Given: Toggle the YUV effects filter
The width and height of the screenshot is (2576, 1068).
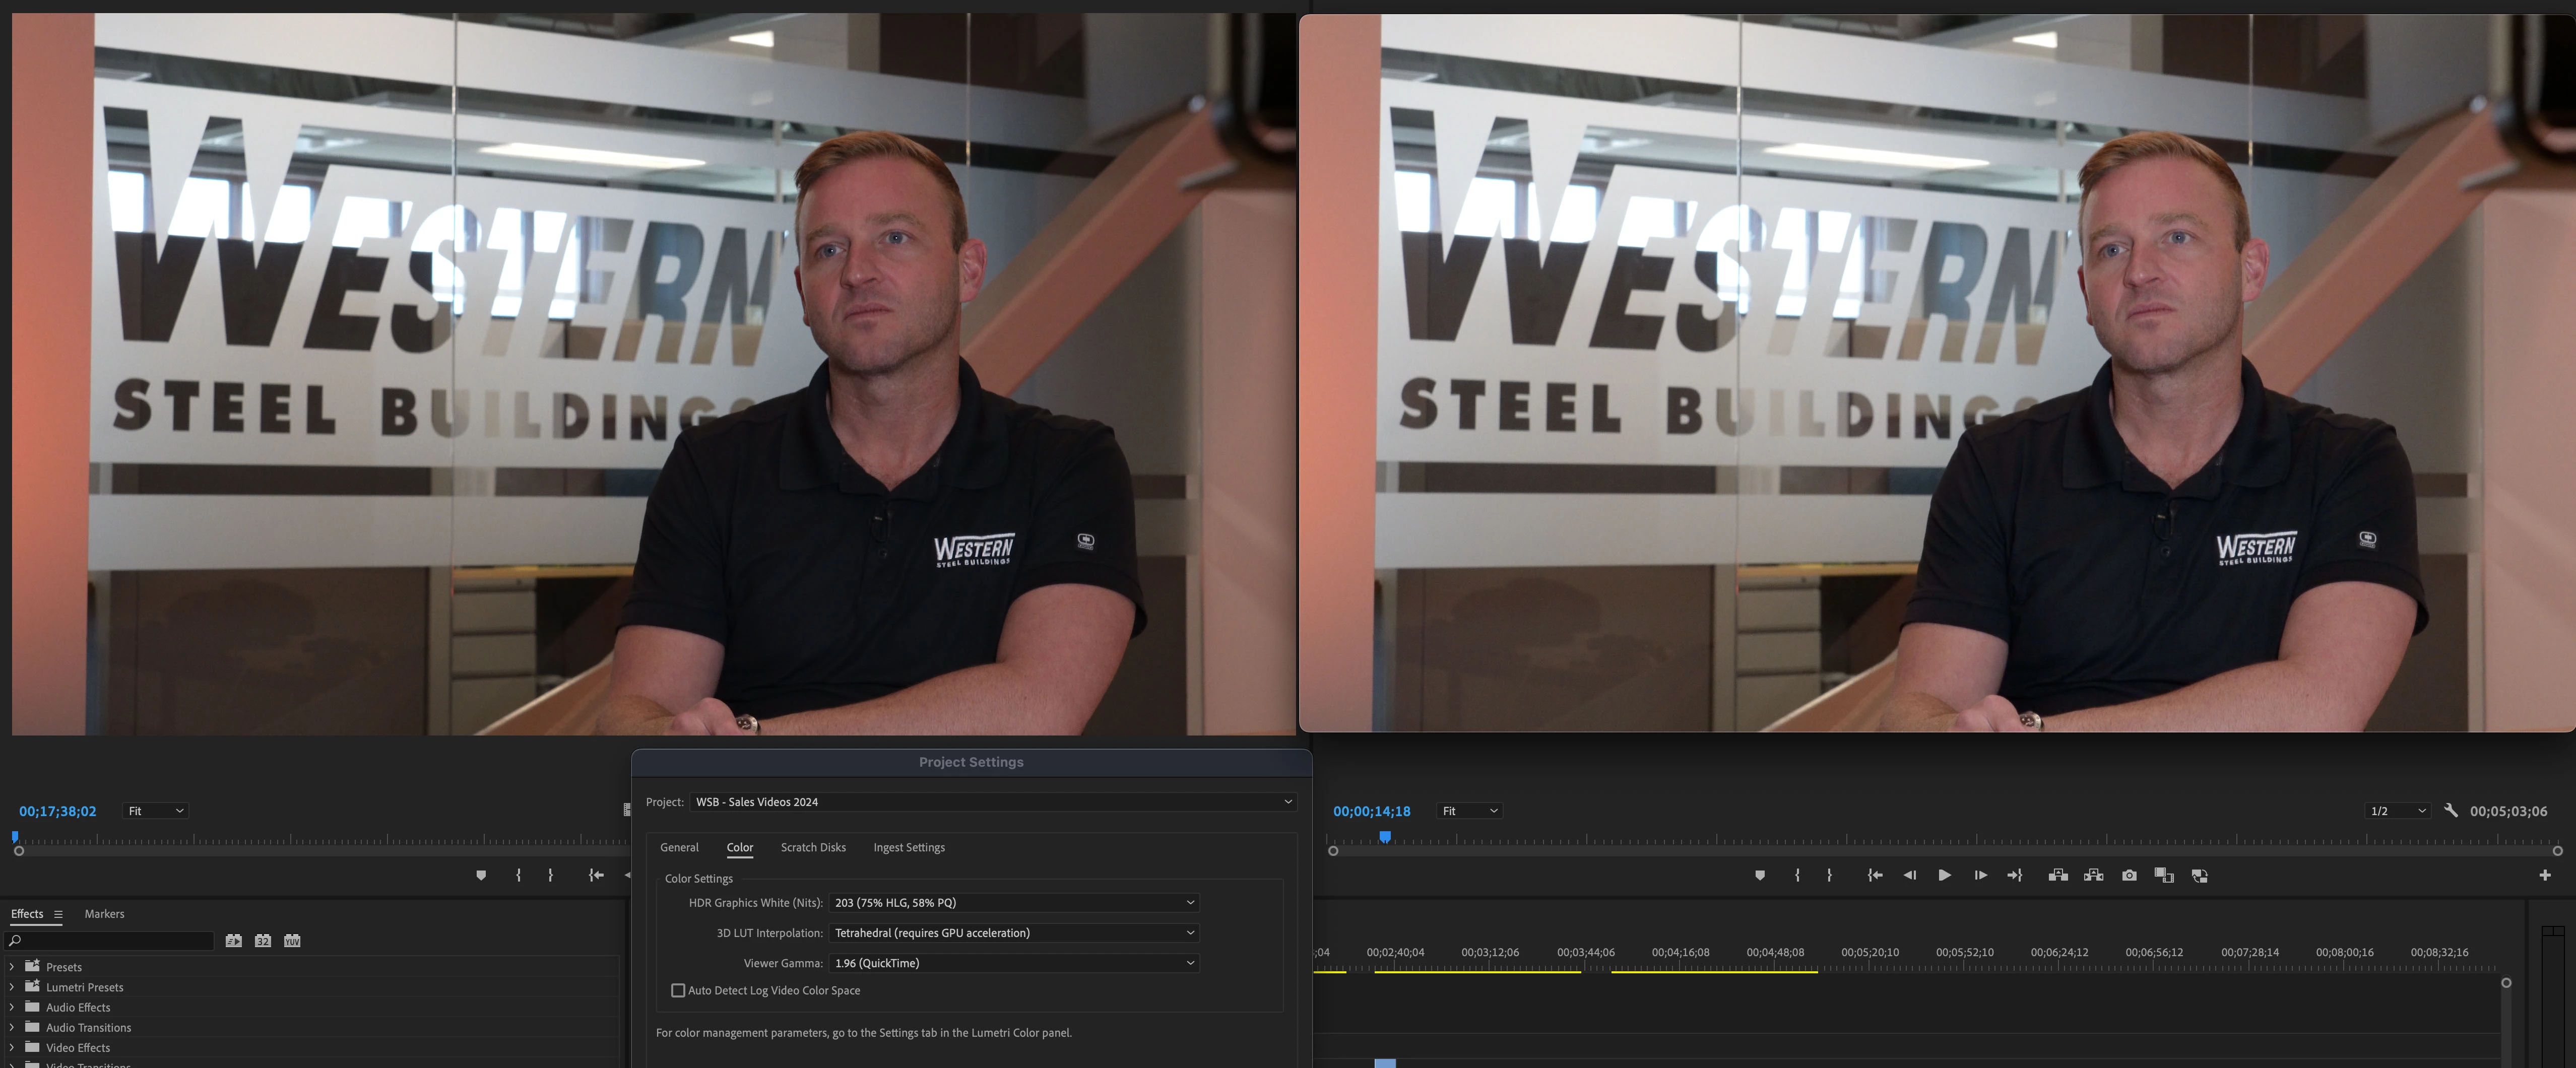Looking at the screenshot, I should point(292,940).
